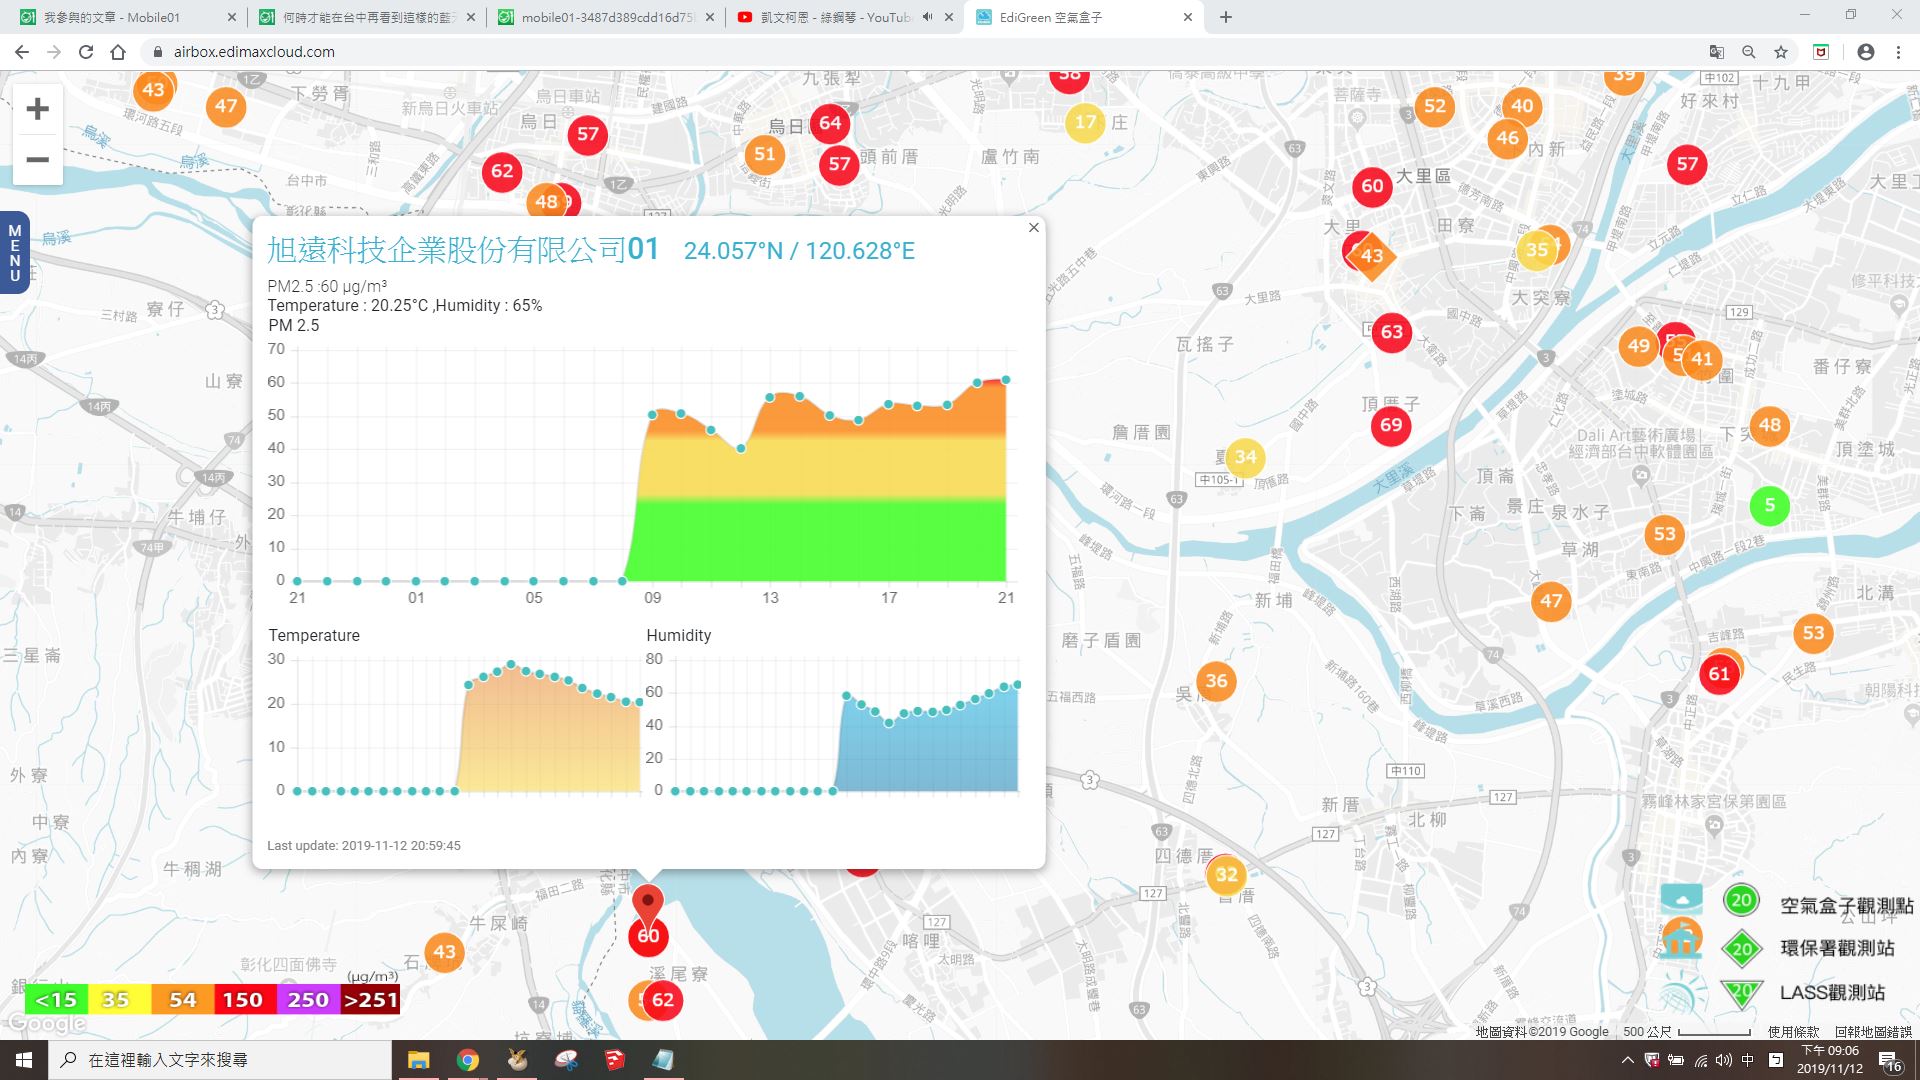Image resolution: width=1920 pixels, height=1080 pixels.
Task: Select the diamond-shaped 43 EPA station marker
Action: [1372, 256]
